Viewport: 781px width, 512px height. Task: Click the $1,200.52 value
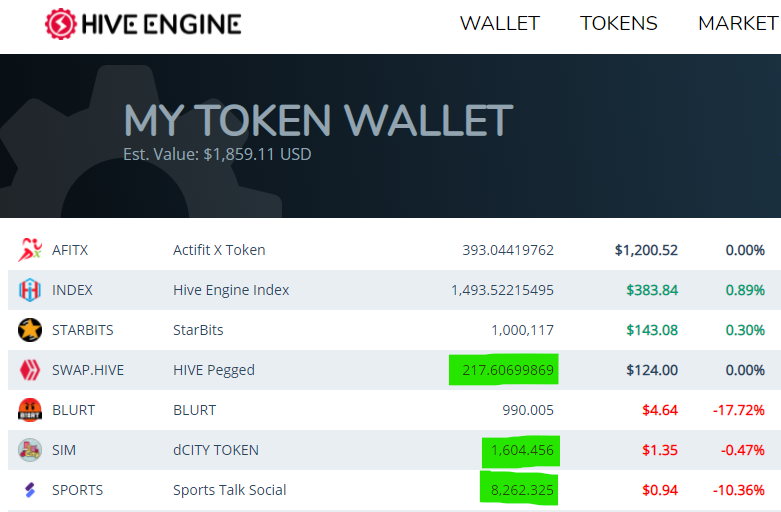[x=646, y=250]
